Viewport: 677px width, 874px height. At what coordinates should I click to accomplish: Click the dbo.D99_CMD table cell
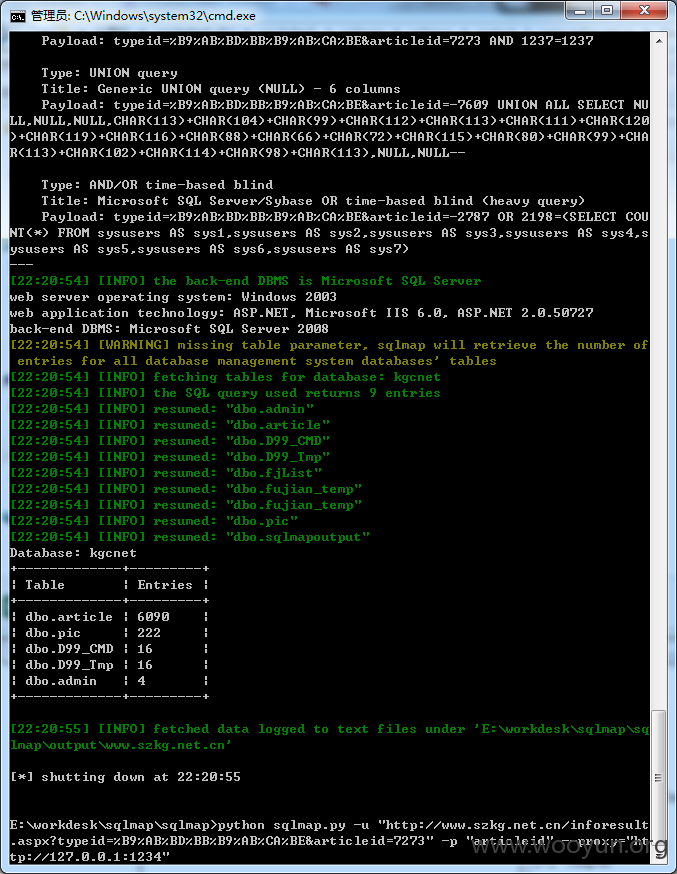[x=69, y=649]
